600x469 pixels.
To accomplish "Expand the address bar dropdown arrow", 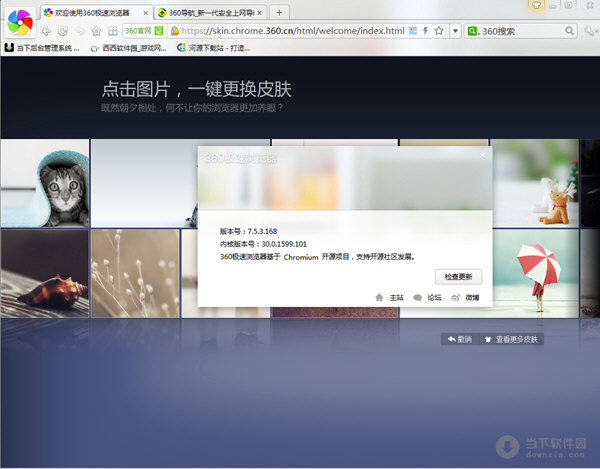I will pyautogui.click(x=455, y=31).
